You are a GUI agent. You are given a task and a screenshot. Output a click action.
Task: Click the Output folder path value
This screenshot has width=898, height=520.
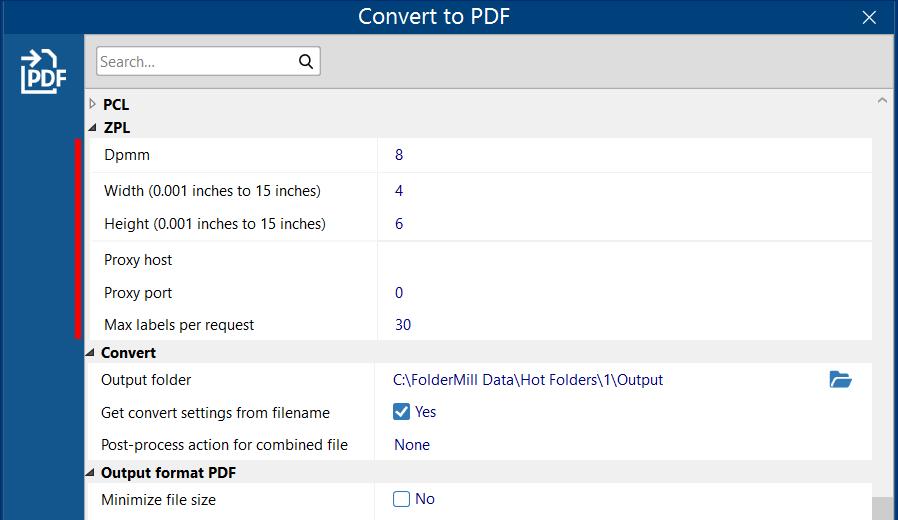click(527, 380)
